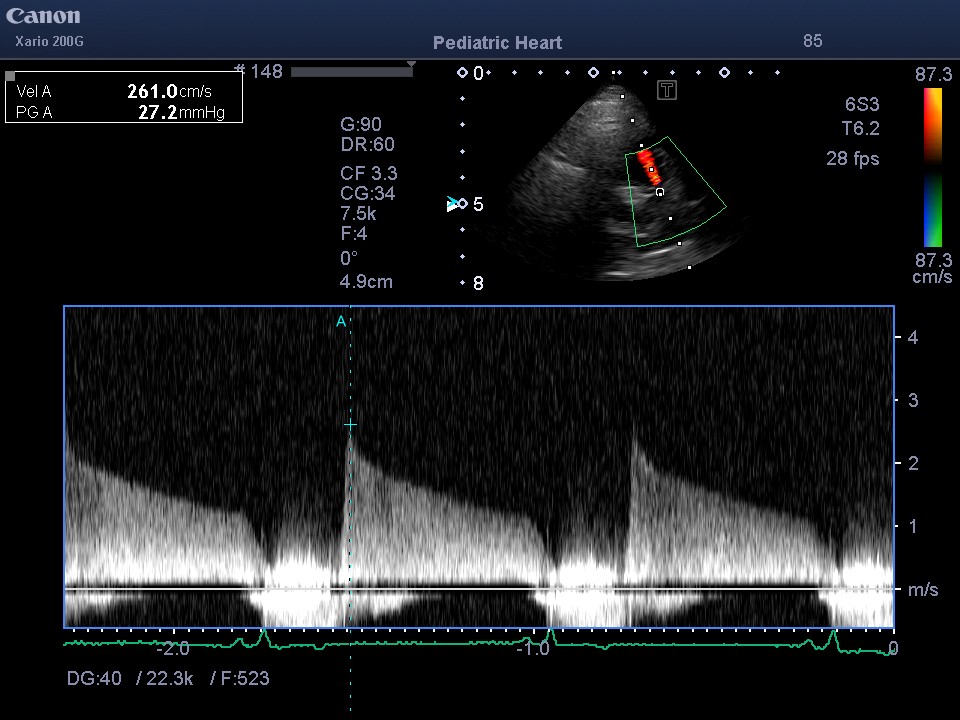The width and height of the screenshot is (960, 720).
Task: Click the lower '87.3 cm/s' color scale limit
Action: (x=933, y=268)
